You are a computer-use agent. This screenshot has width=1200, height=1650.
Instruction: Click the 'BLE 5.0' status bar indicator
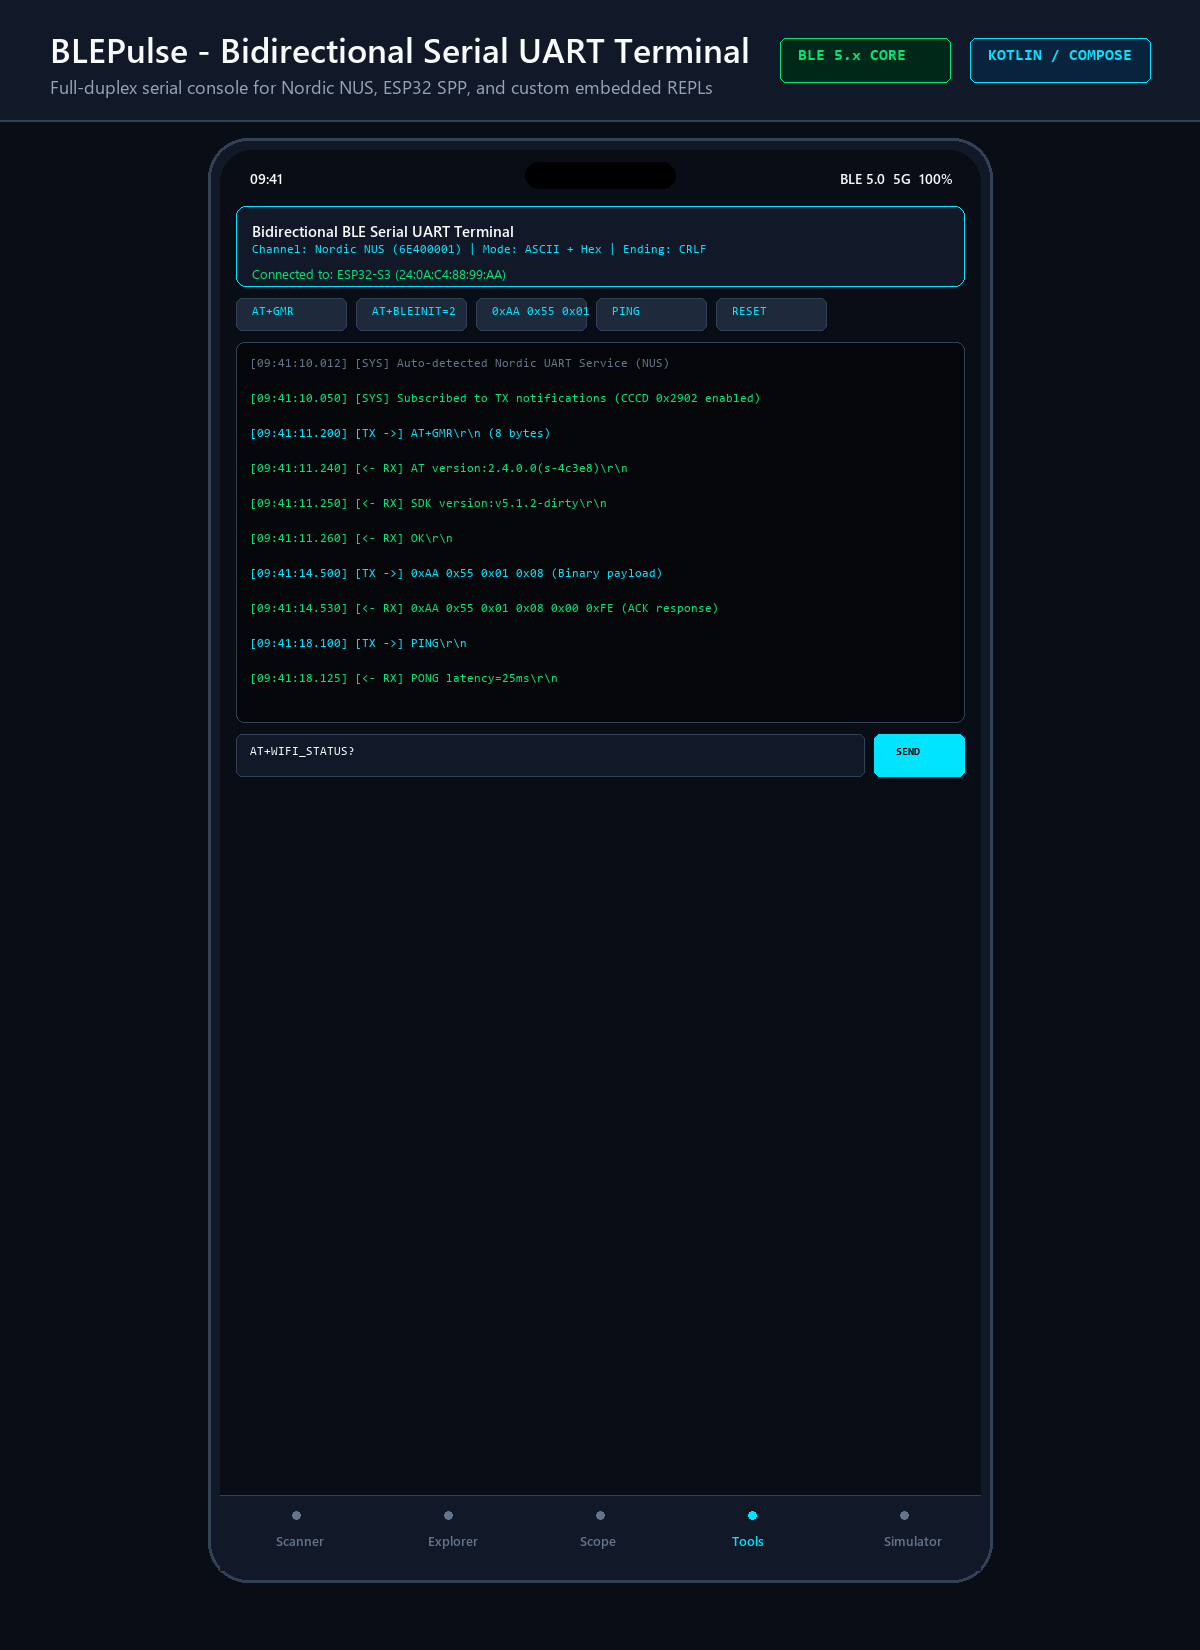coord(862,180)
